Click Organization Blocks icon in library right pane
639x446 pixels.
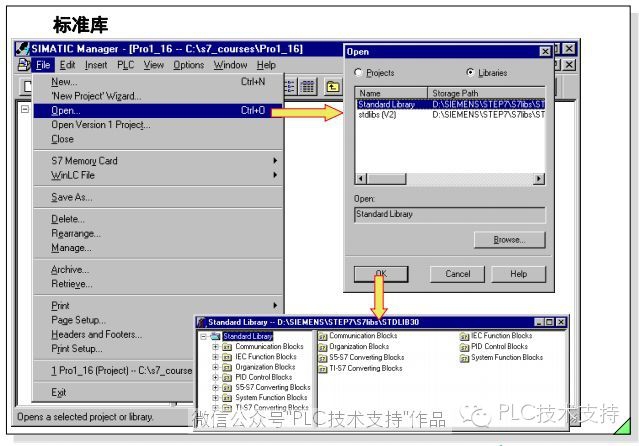point(323,347)
